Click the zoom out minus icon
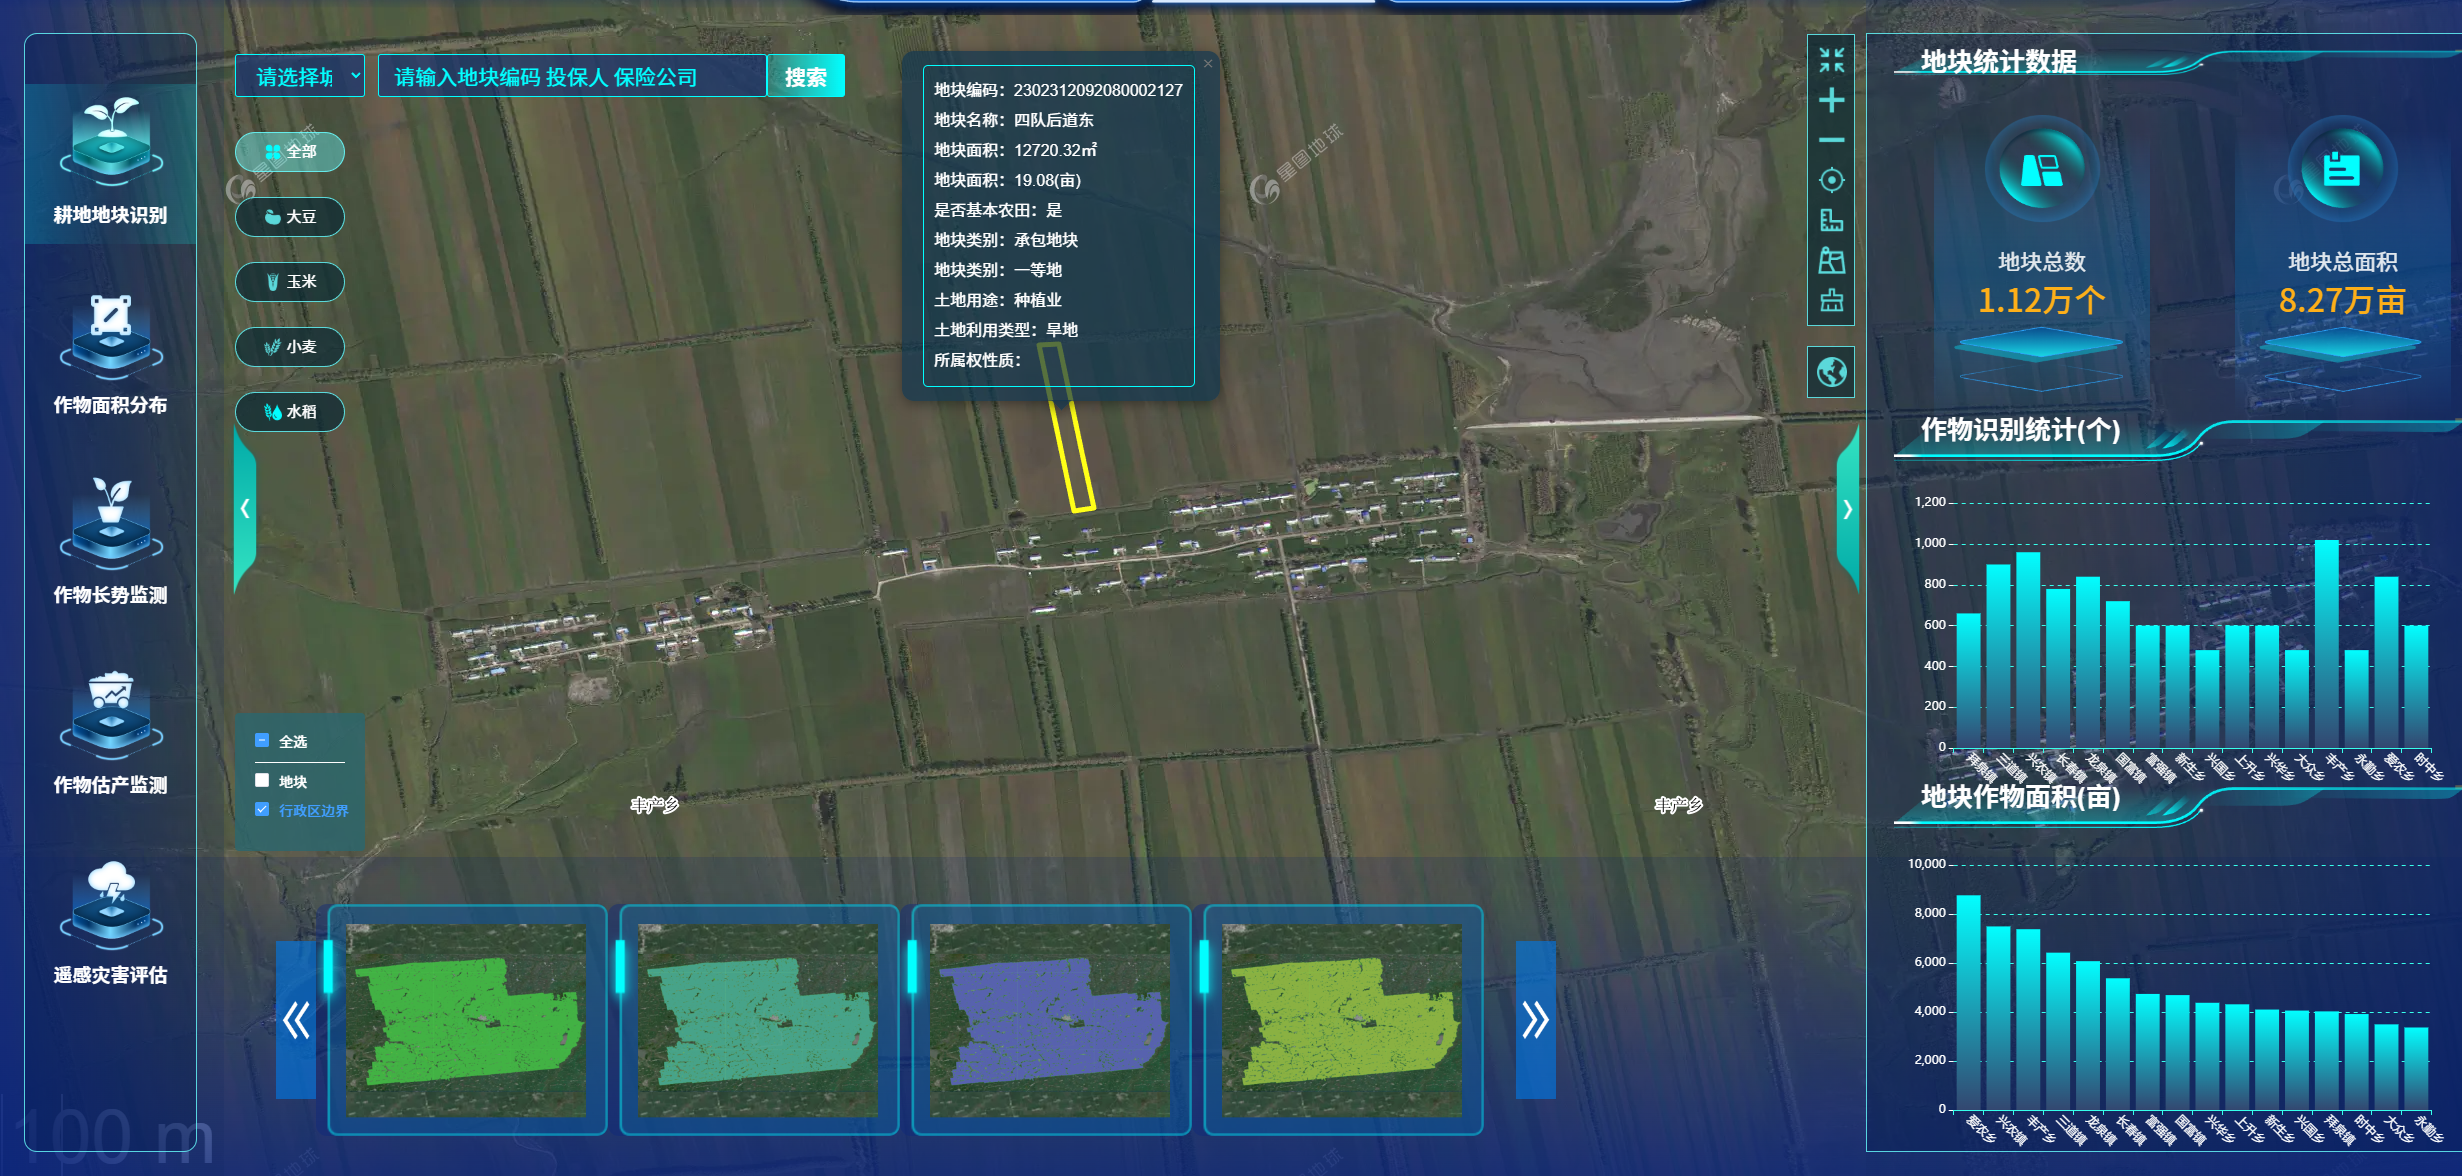This screenshot has width=2462, height=1176. pos(1831,140)
